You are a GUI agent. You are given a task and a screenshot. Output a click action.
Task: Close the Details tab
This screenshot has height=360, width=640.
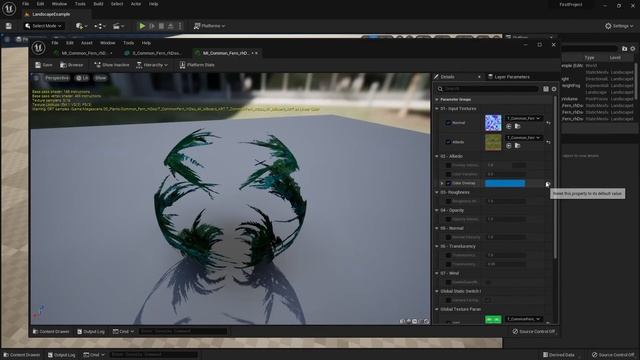[479, 77]
